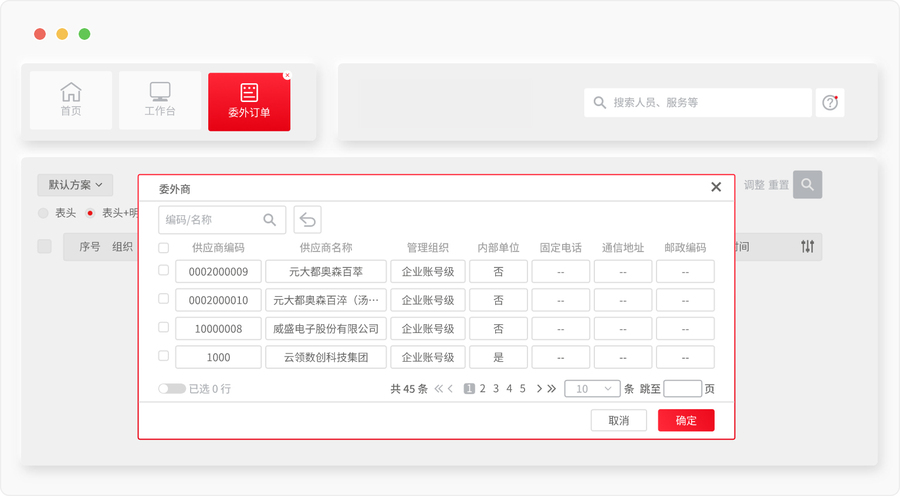Viewport: 900px width, 496px height.
Task: Go to the next page arrow
Action: [x=539, y=389]
